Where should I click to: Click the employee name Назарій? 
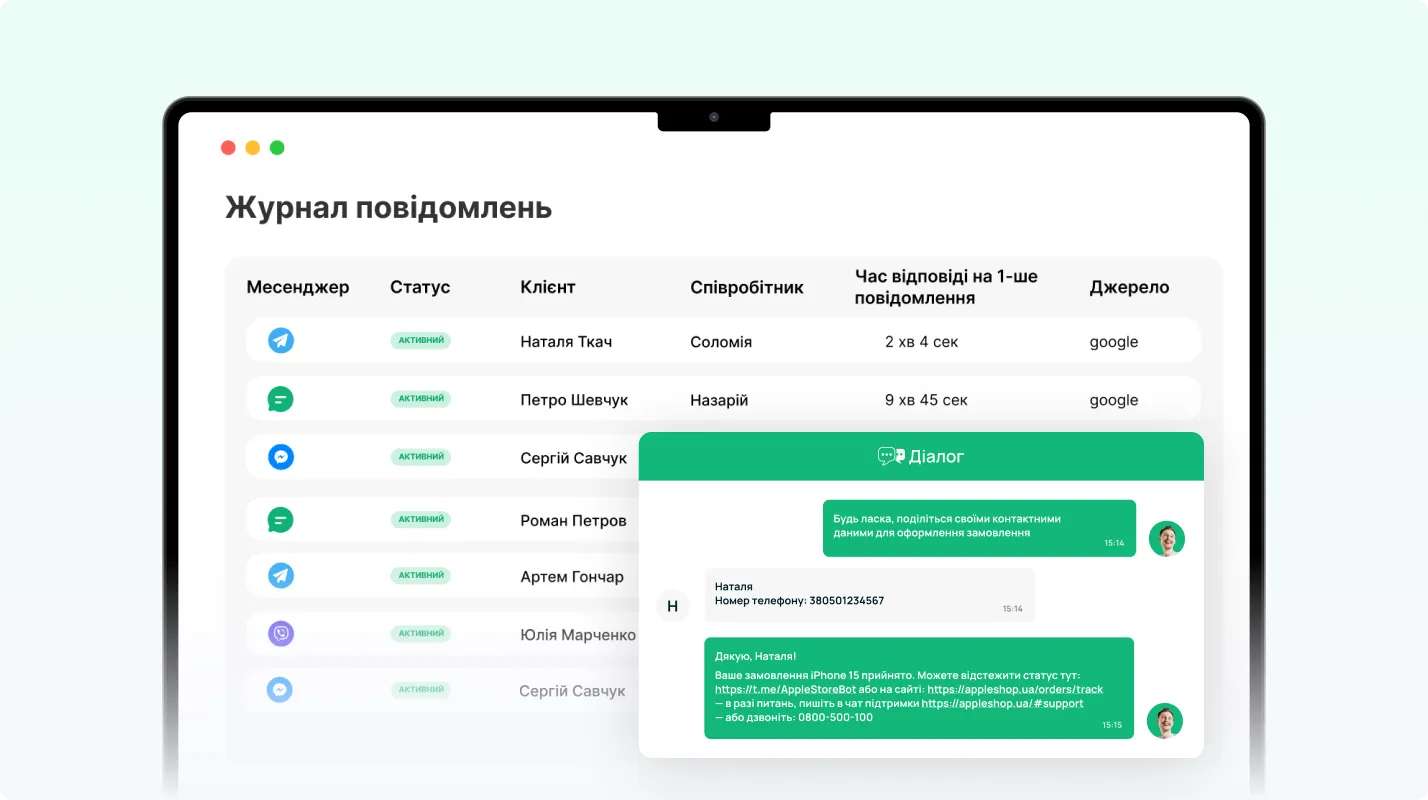[x=719, y=400]
